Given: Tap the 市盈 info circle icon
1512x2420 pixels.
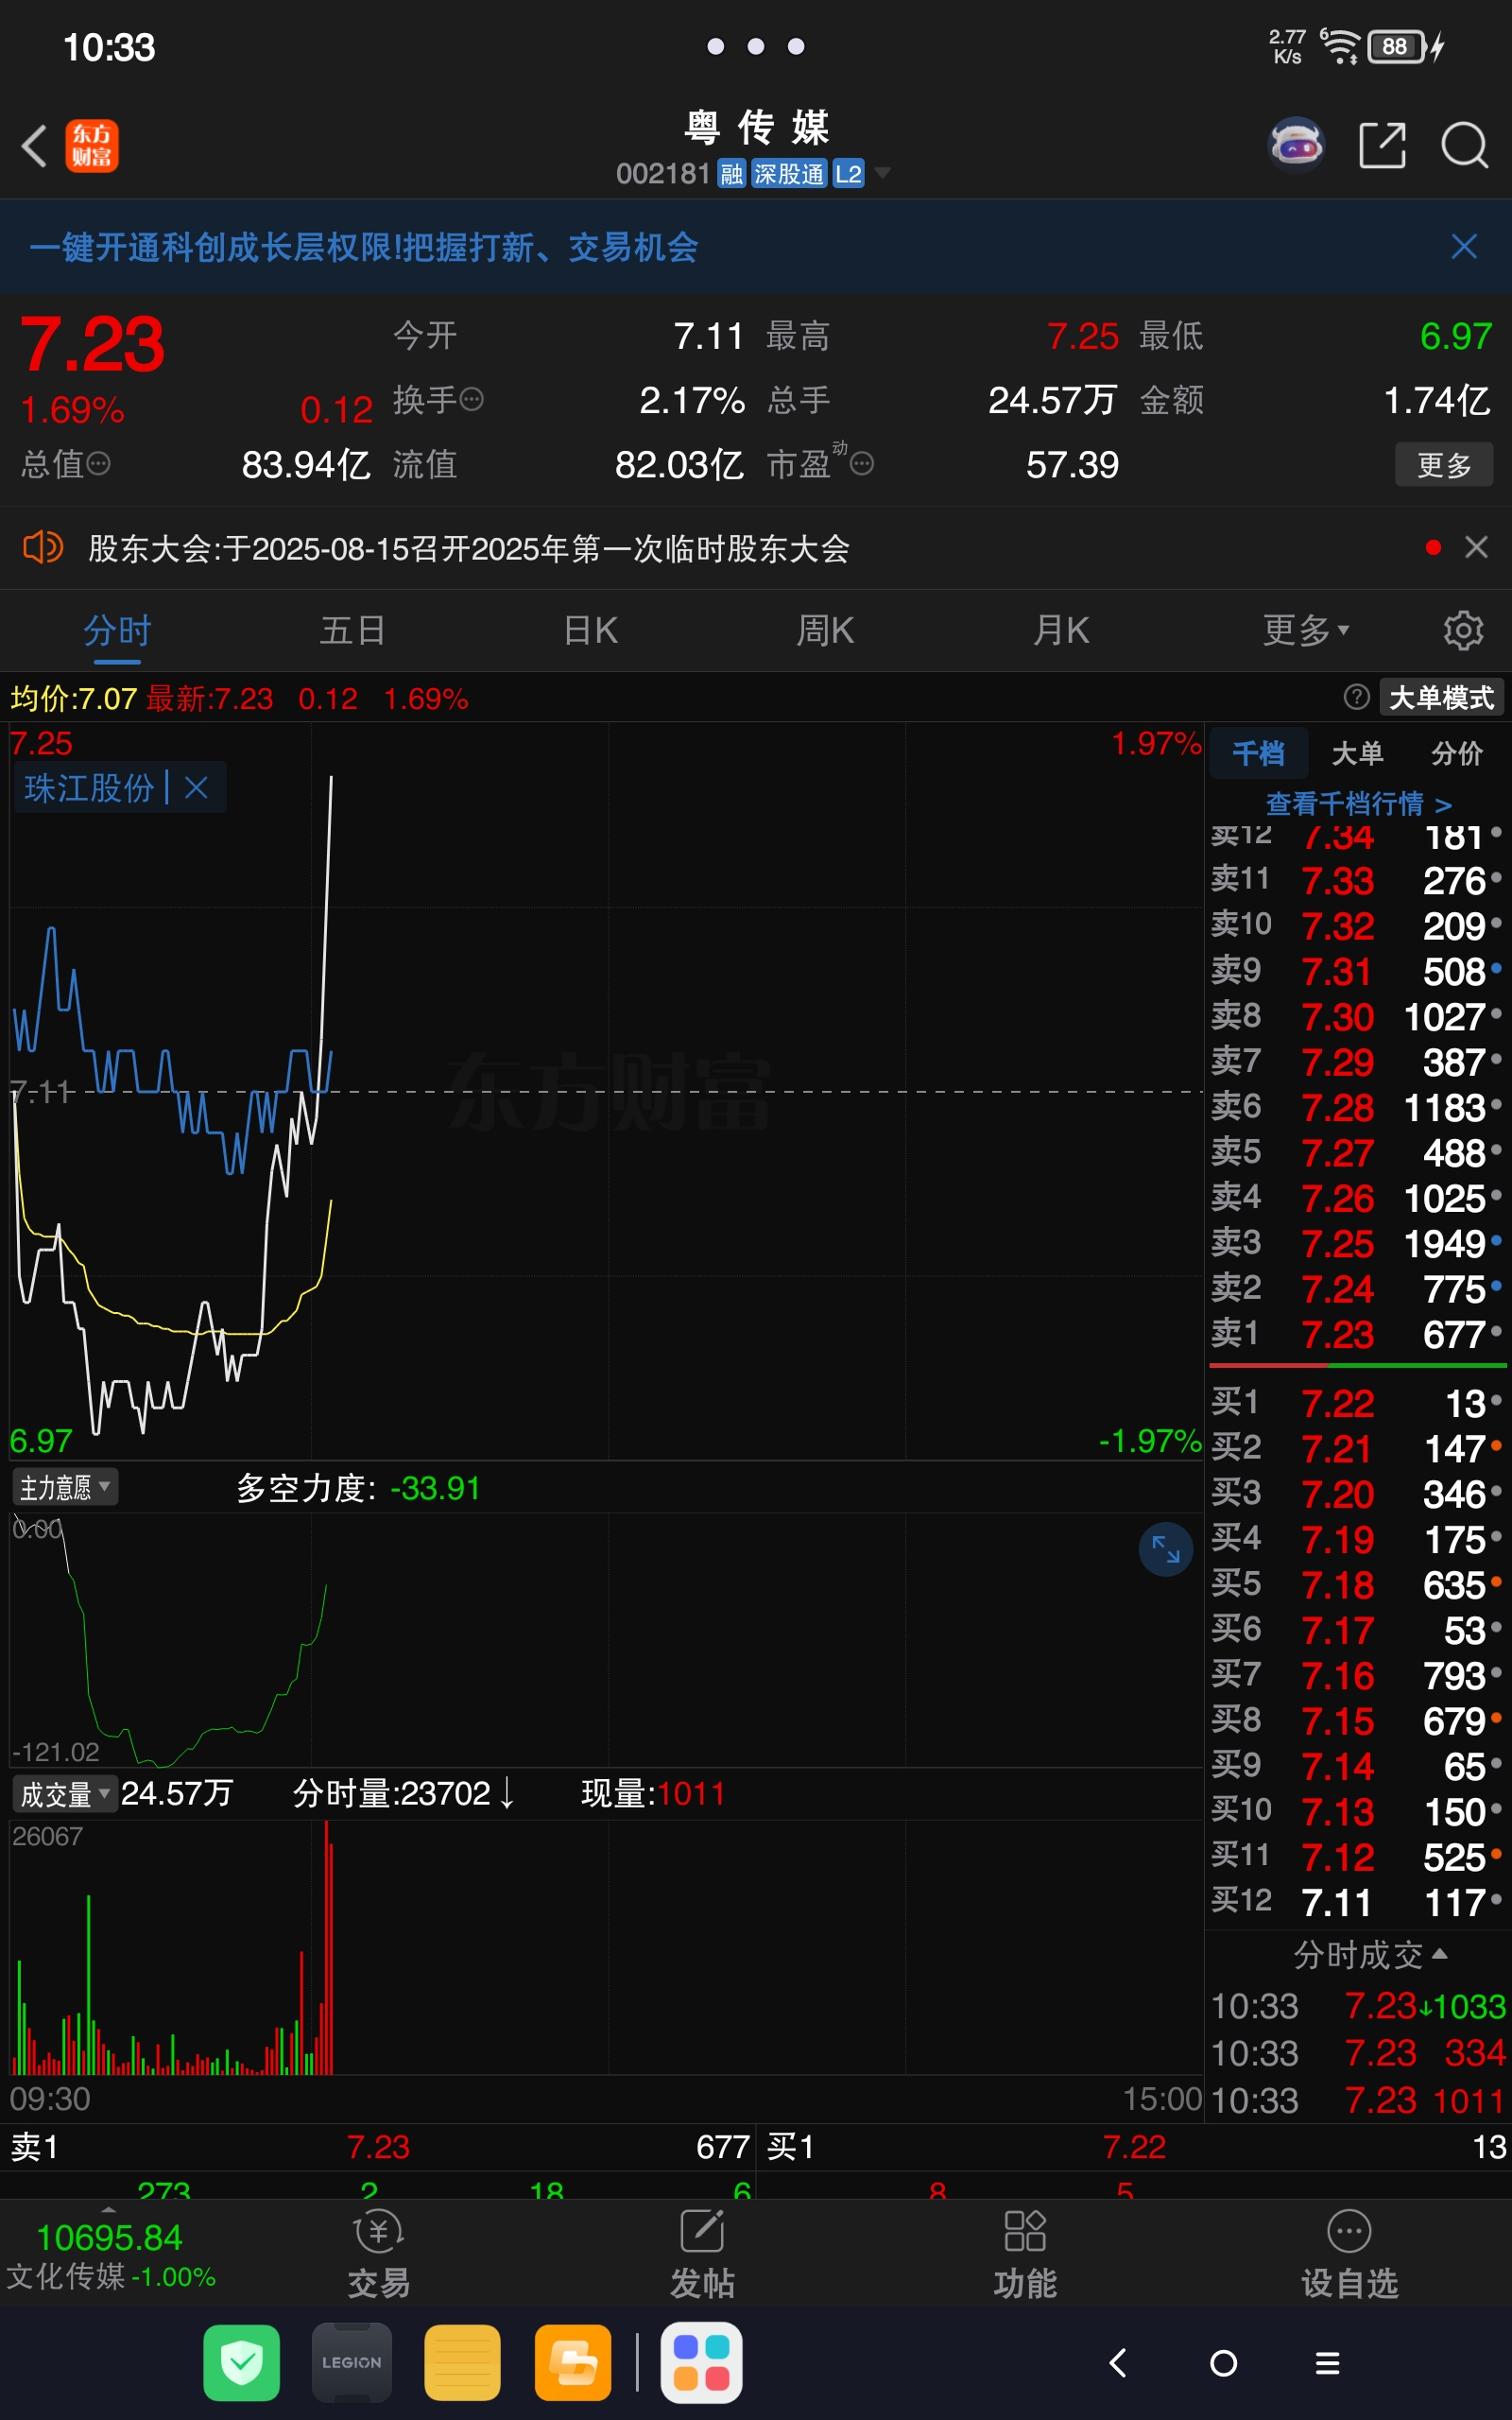Looking at the screenshot, I should 862,464.
